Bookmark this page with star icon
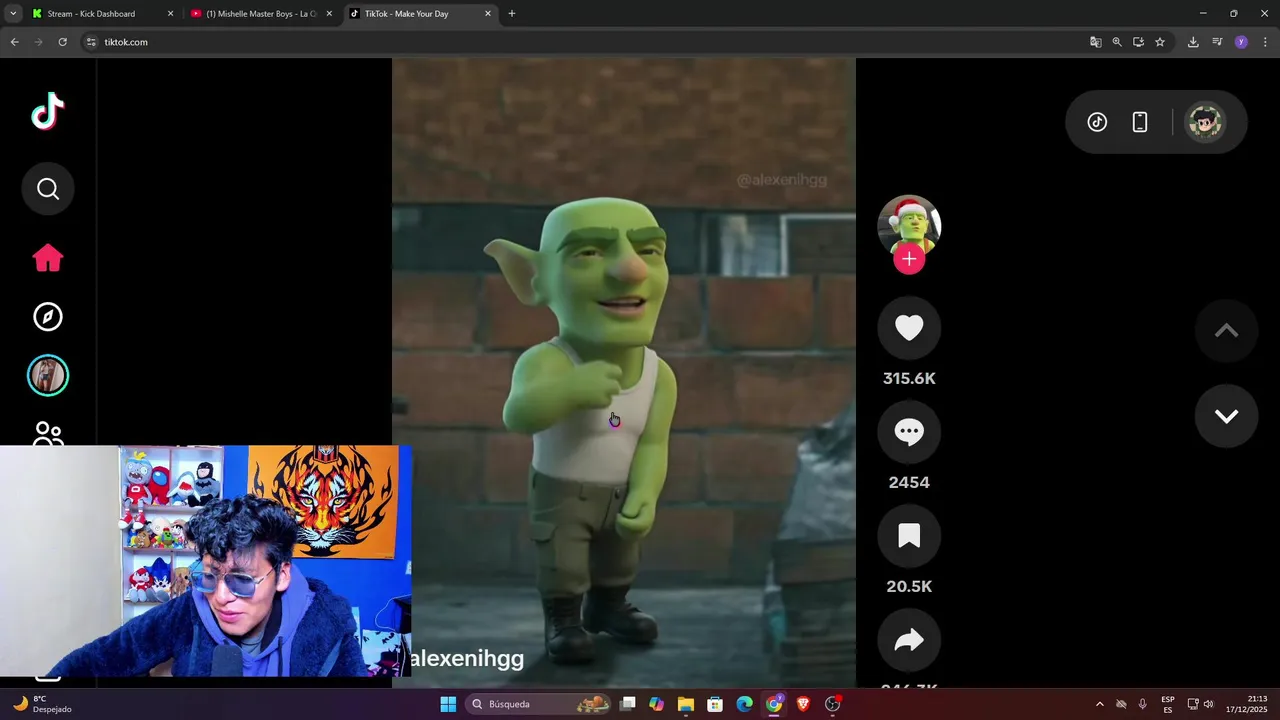This screenshot has height=720, width=1280. (x=1160, y=42)
